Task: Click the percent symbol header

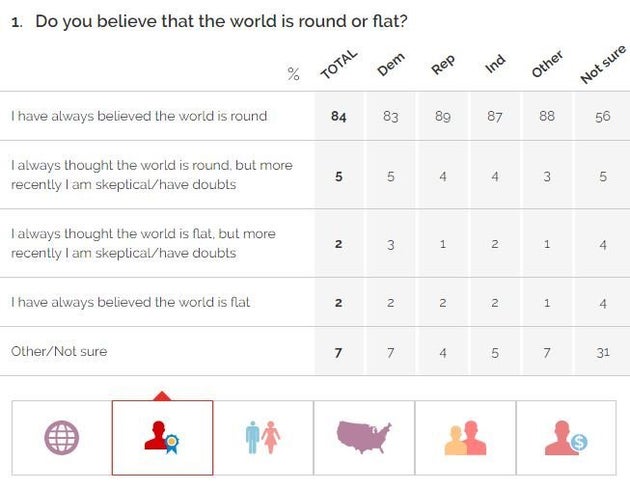Action: click(293, 73)
